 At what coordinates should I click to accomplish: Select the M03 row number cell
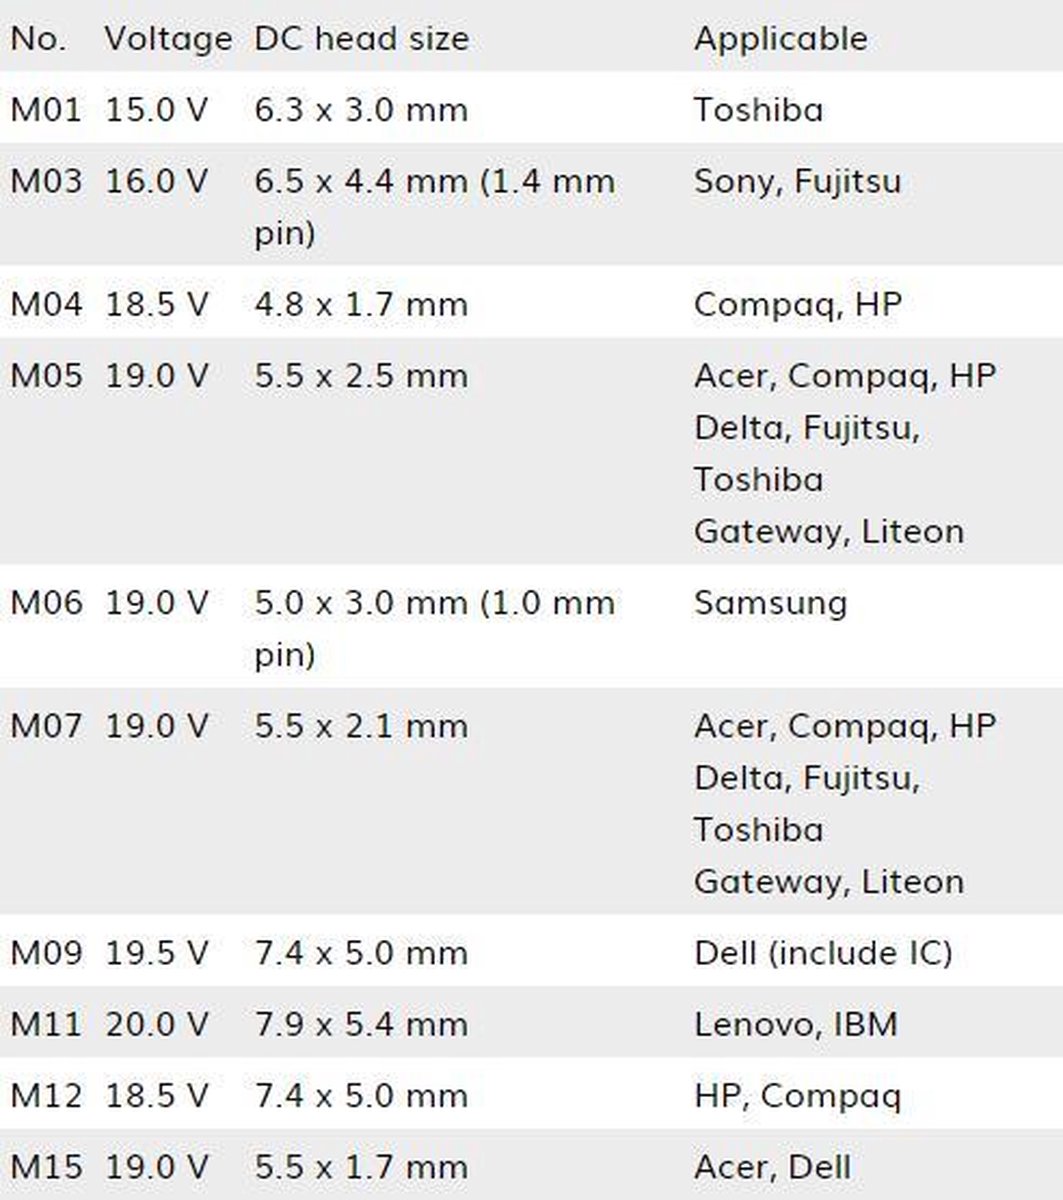46,181
